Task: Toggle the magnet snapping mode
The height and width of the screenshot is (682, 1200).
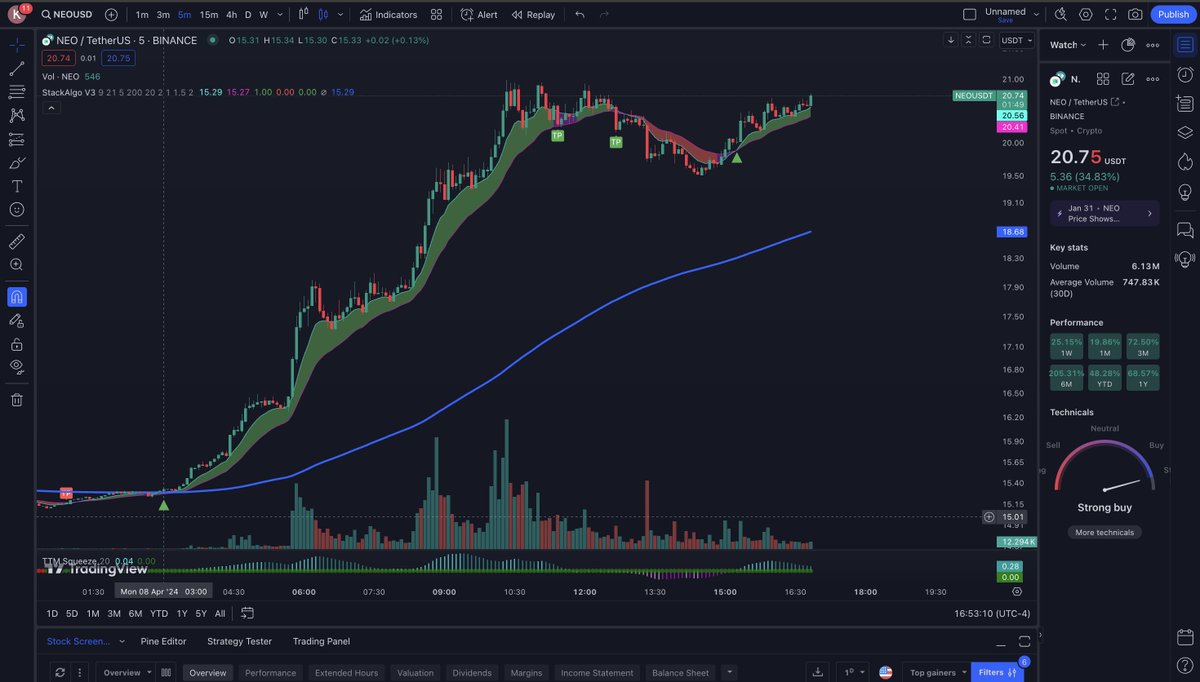Action: click(17, 297)
